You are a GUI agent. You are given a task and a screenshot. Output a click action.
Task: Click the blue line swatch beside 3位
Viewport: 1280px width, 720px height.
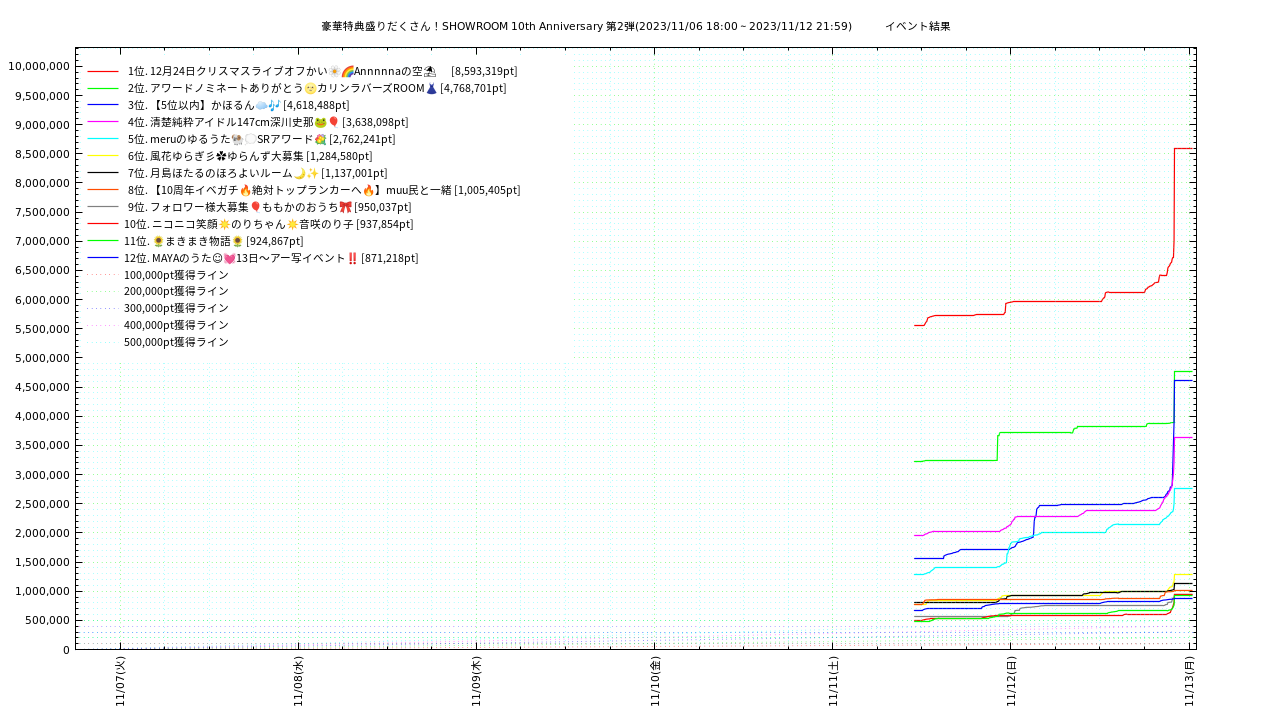[x=103, y=106]
